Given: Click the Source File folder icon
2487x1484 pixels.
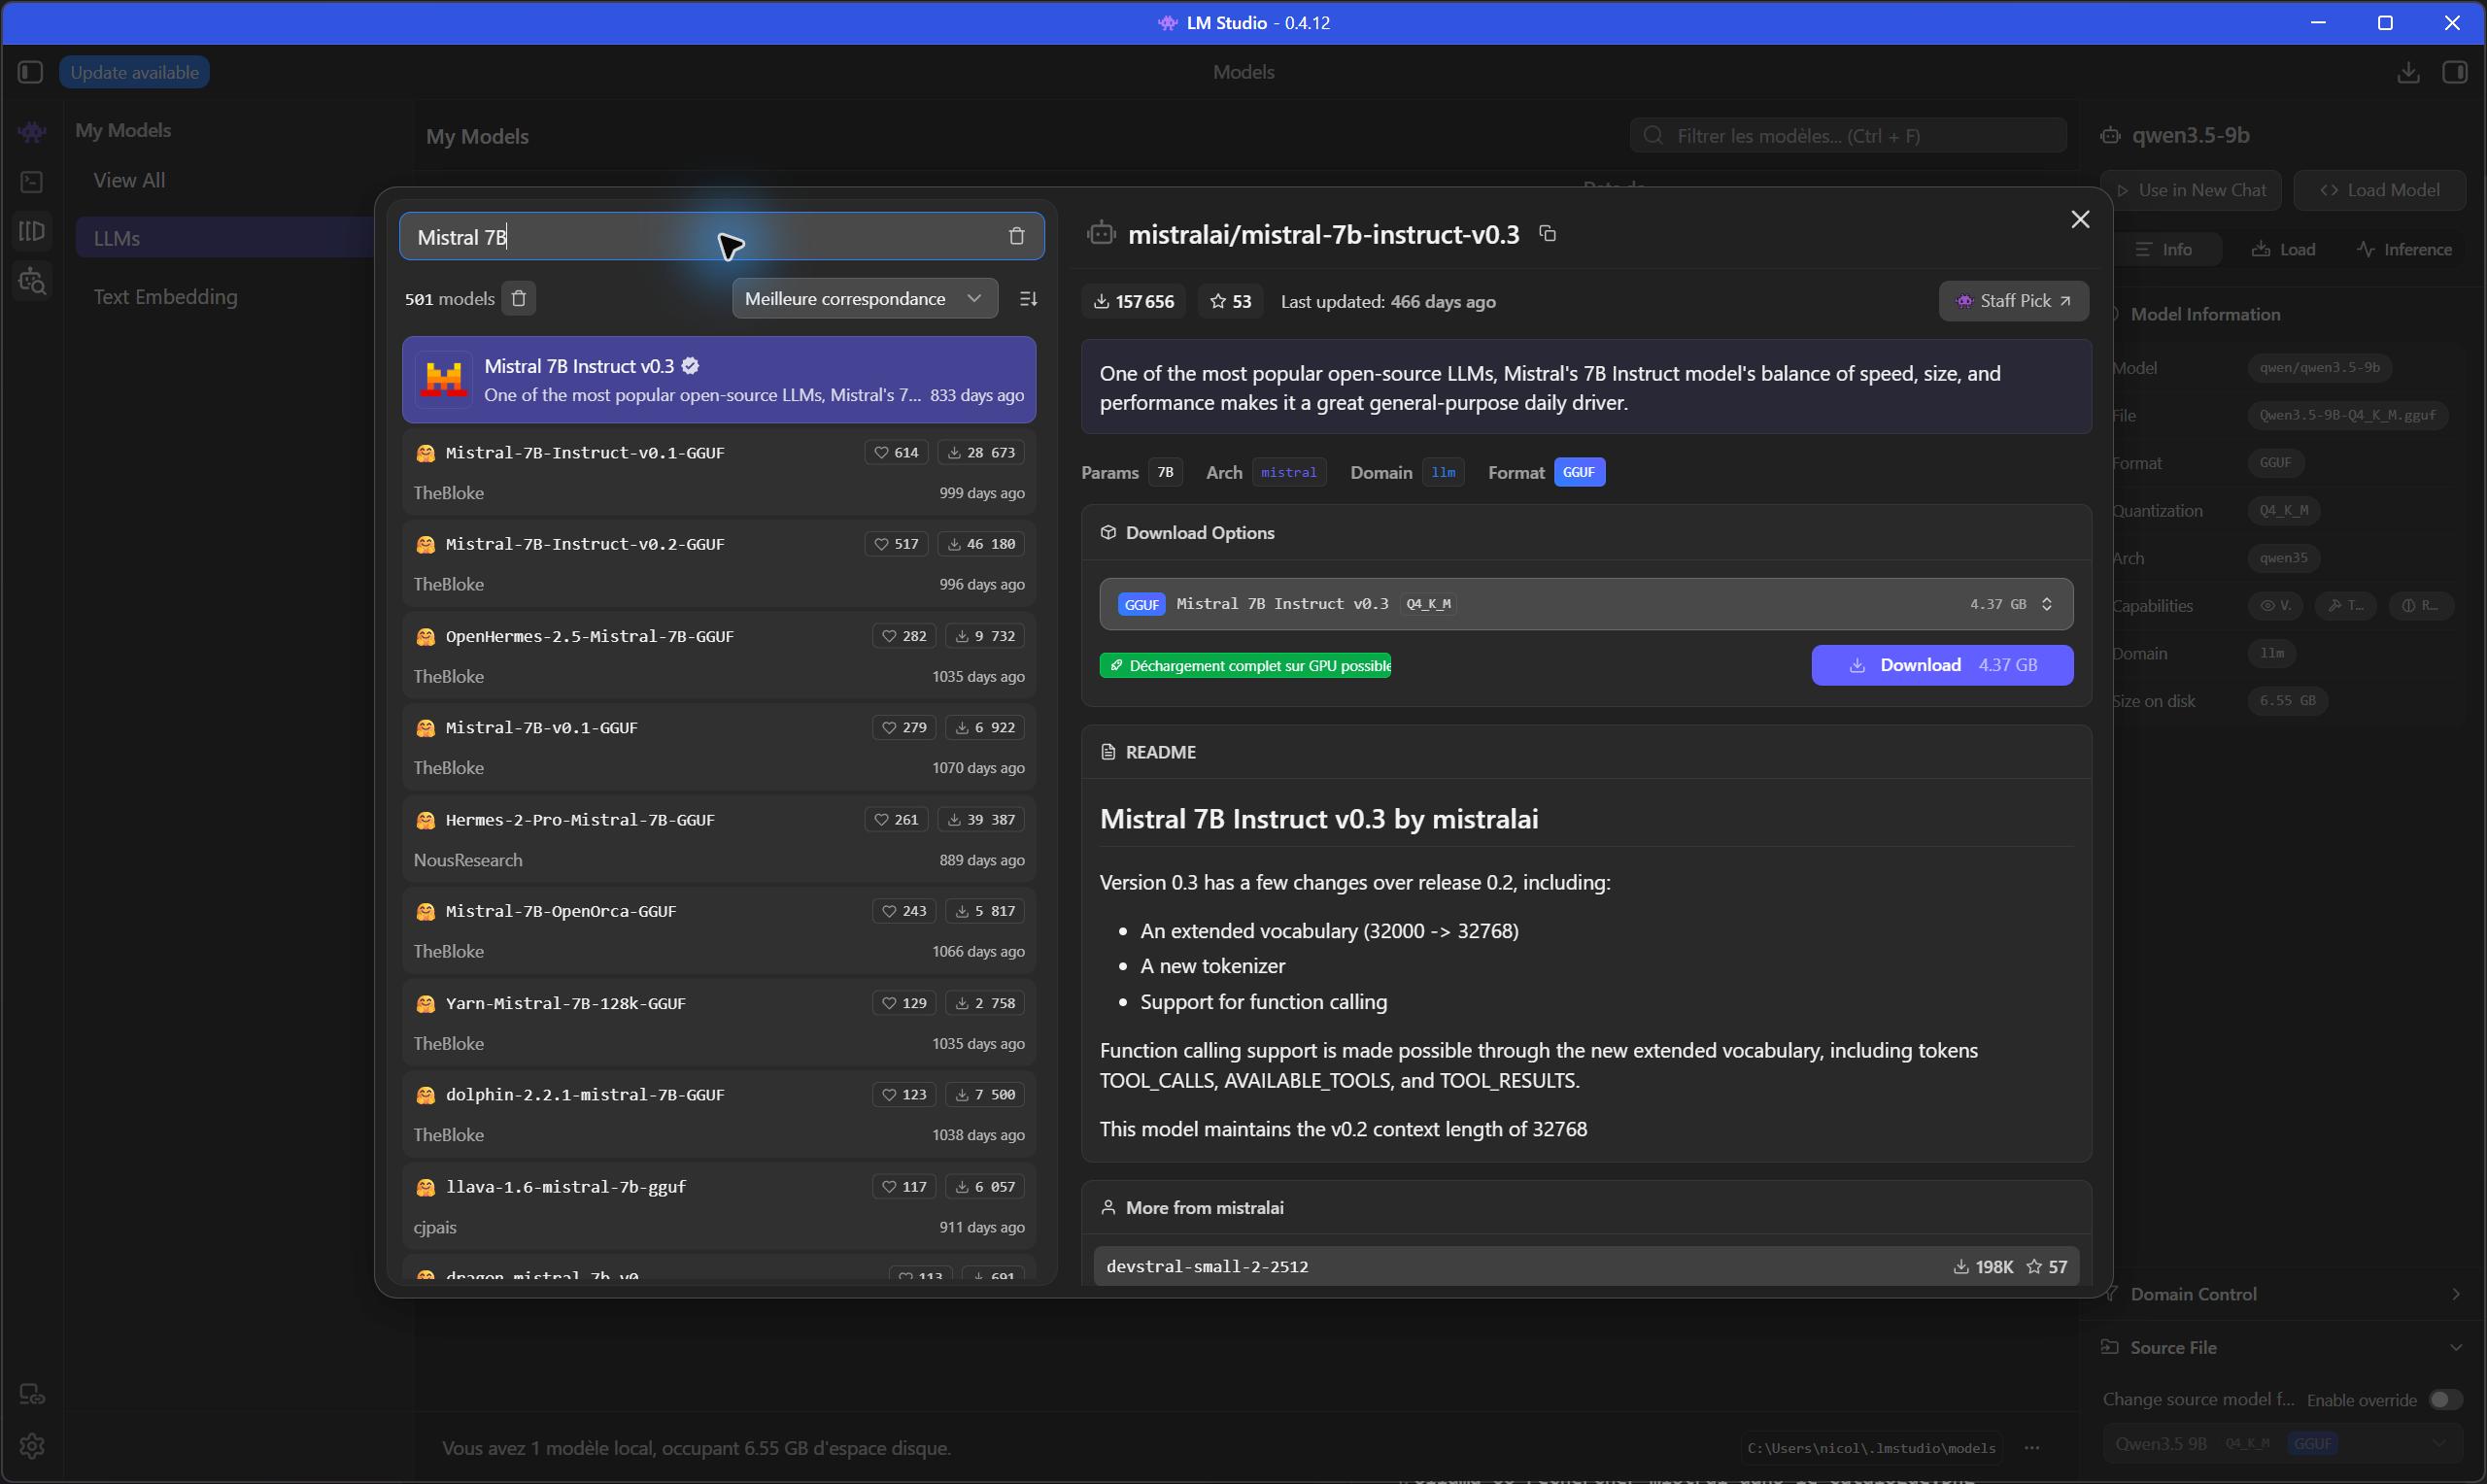Looking at the screenshot, I should point(2110,1347).
